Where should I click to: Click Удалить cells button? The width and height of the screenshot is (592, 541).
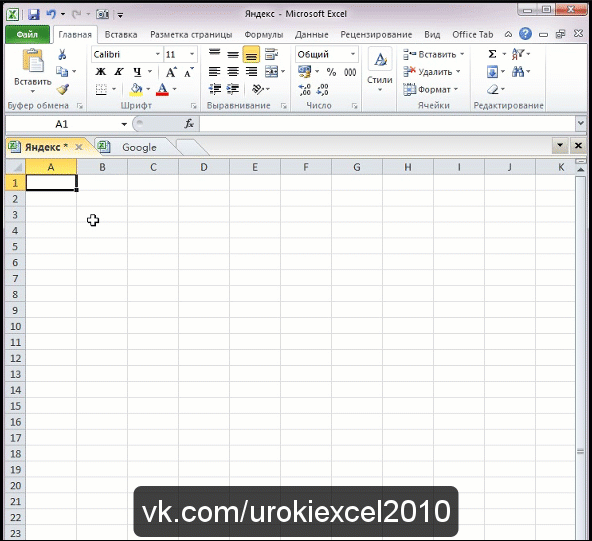[x=432, y=72]
